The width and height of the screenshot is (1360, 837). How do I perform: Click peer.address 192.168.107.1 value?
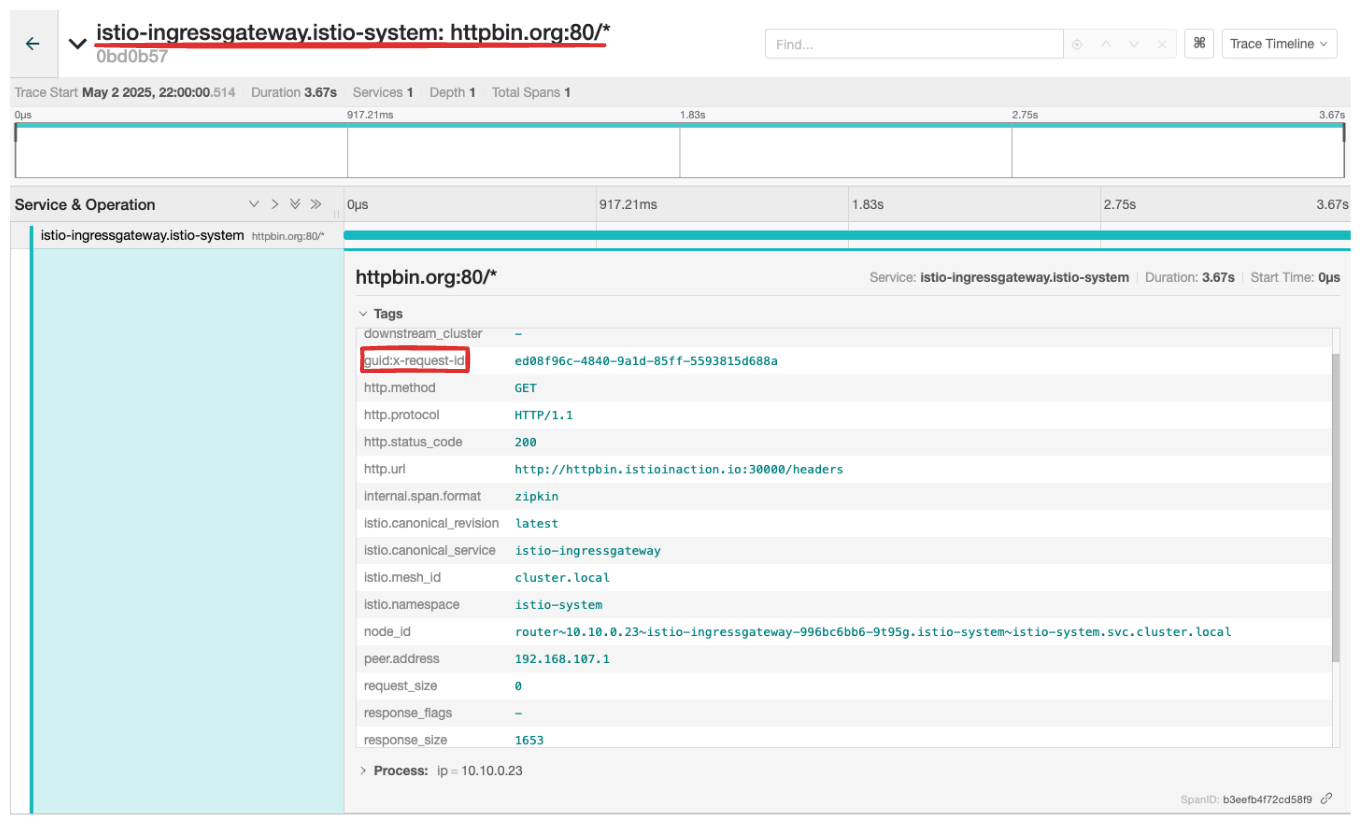(561, 659)
